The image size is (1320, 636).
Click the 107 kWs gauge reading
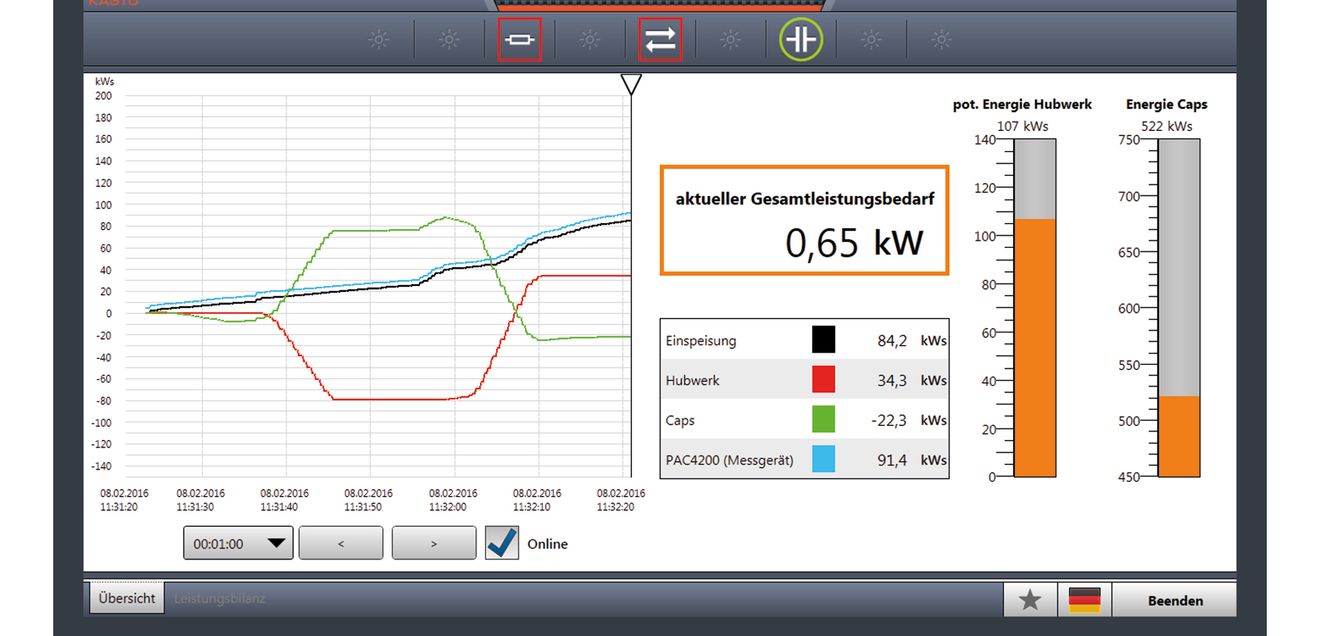[x=1023, y=127]
